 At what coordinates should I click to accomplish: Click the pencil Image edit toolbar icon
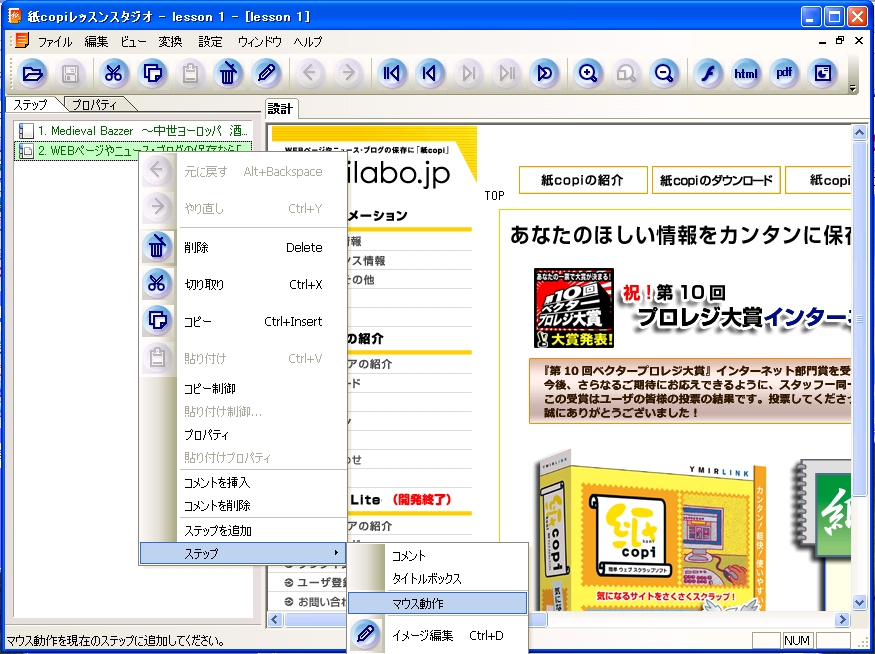coord(266,73)
